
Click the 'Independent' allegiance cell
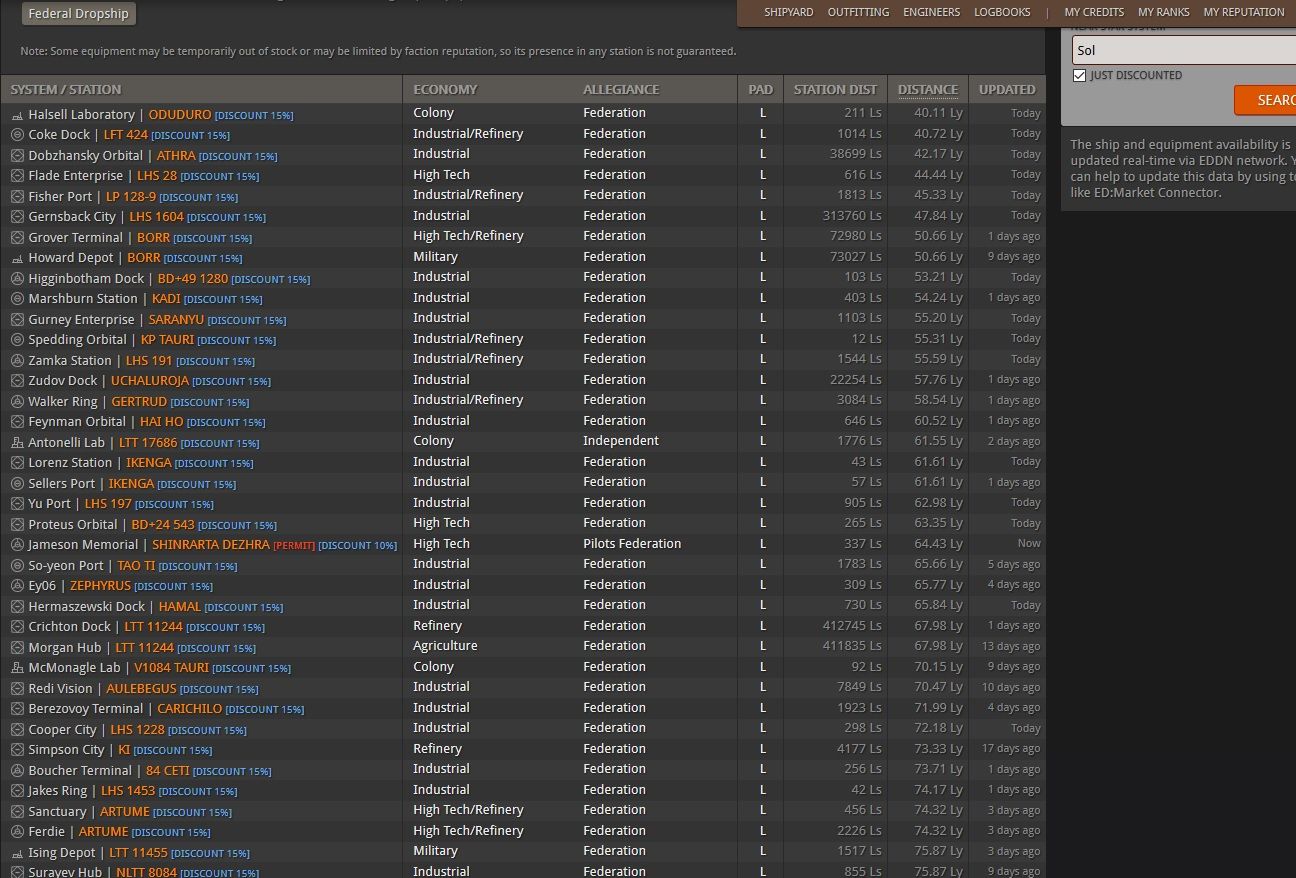[621, 441]
